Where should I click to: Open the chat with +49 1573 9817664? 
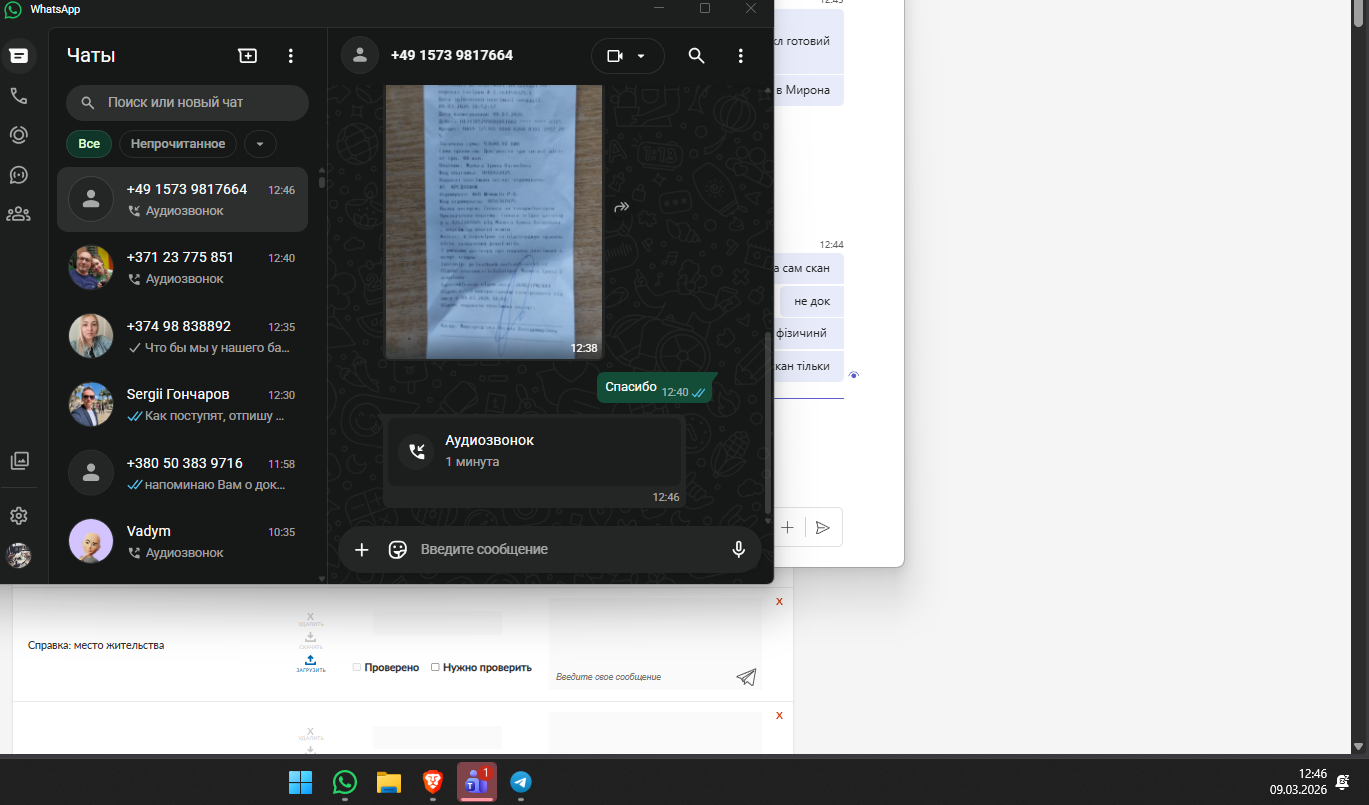[182, 200]
